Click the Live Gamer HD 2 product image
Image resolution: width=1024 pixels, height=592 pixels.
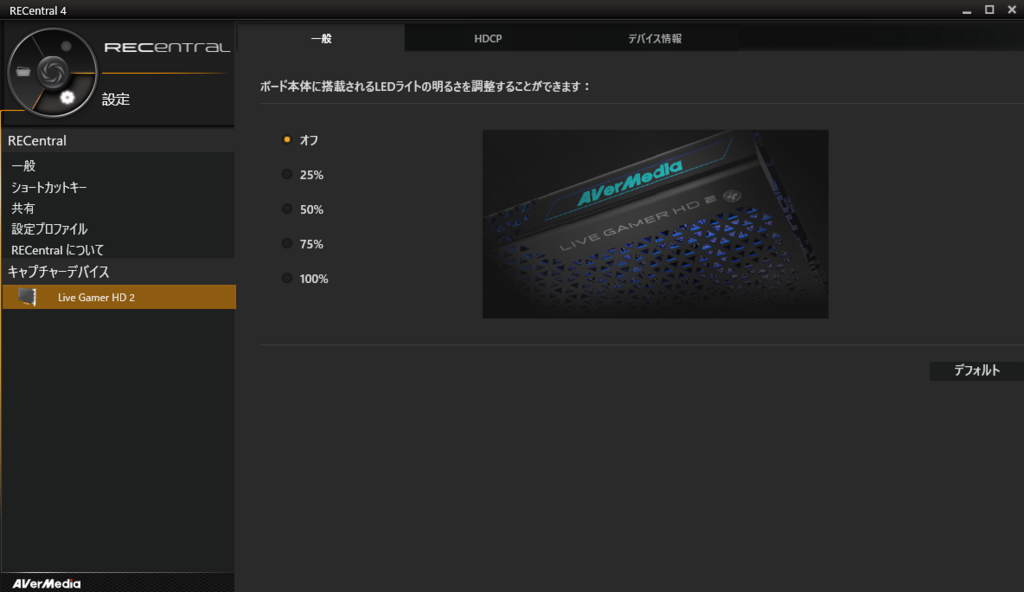[655, 224]
